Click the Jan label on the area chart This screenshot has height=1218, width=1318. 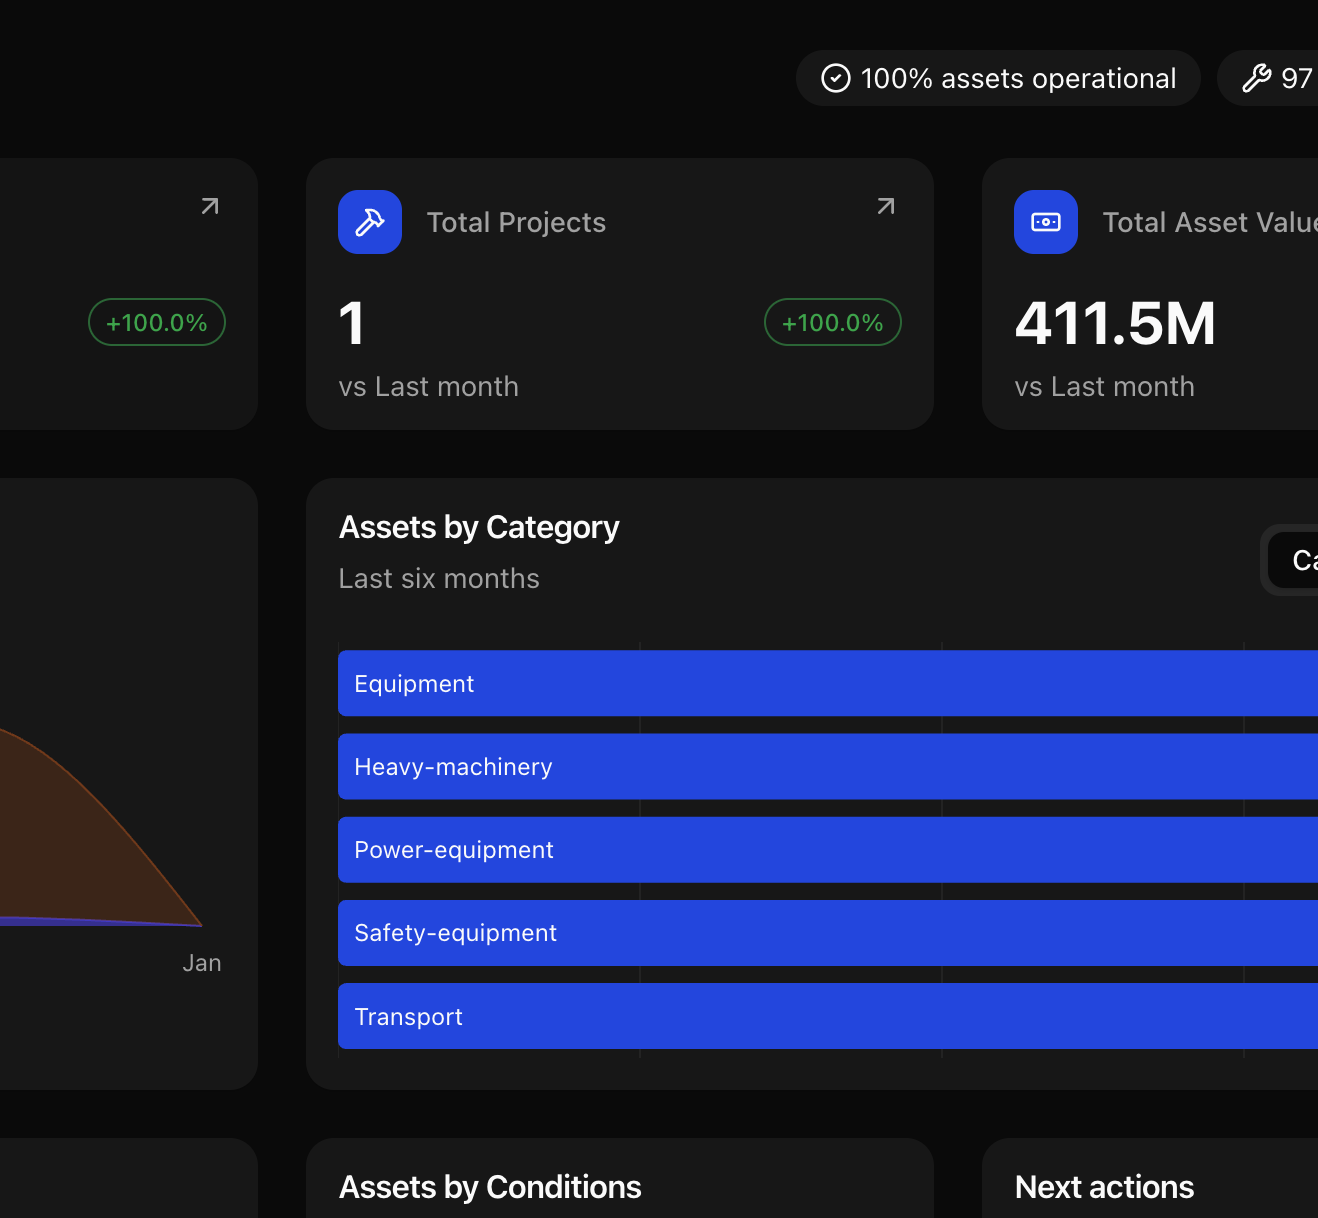[202, 963]
